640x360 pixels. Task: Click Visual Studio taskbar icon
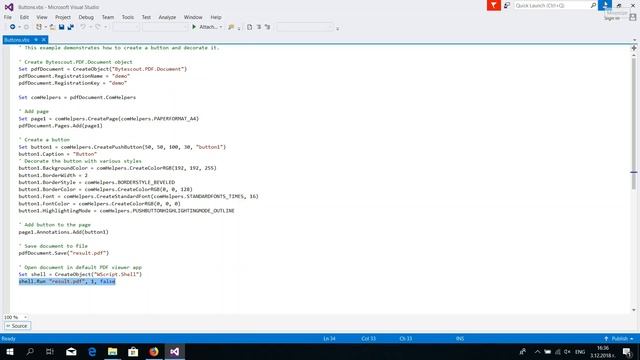[174, 351]
